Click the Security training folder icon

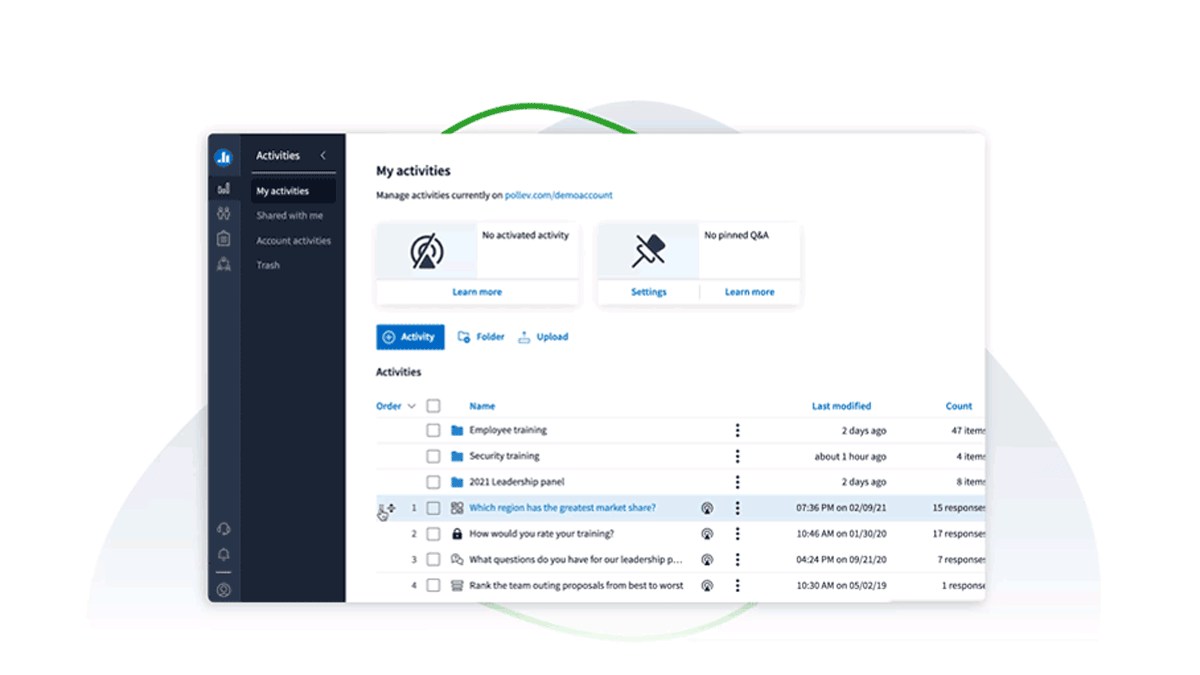[457, 456]
